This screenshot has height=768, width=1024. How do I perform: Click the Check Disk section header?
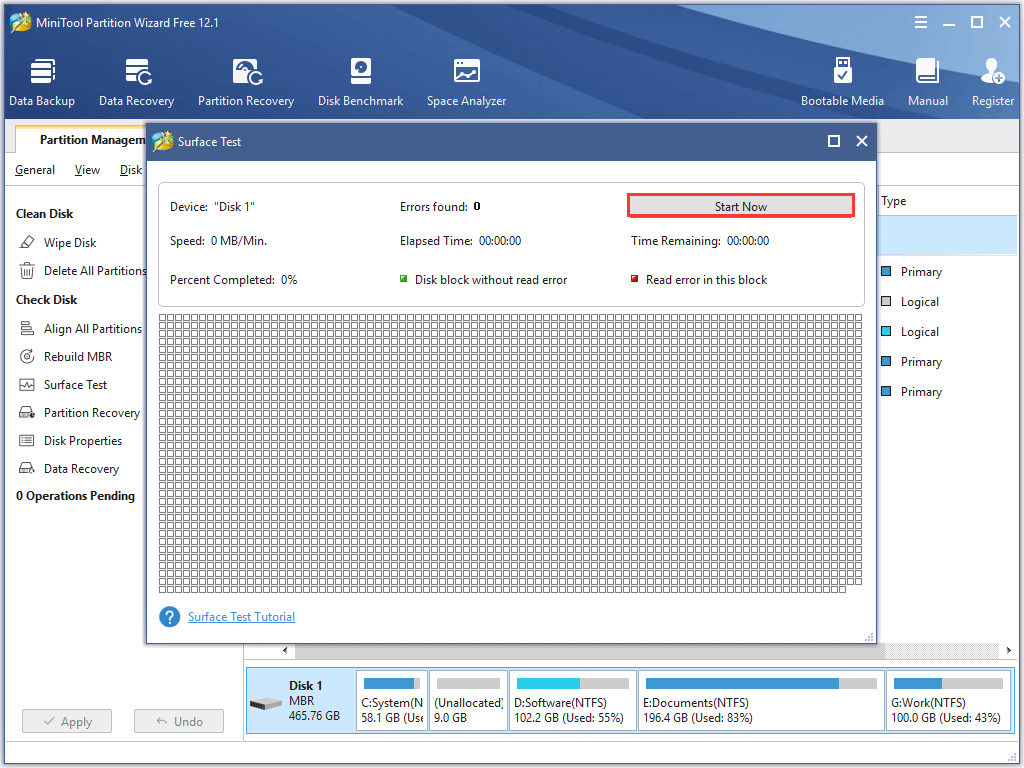(x=46, y=300)
